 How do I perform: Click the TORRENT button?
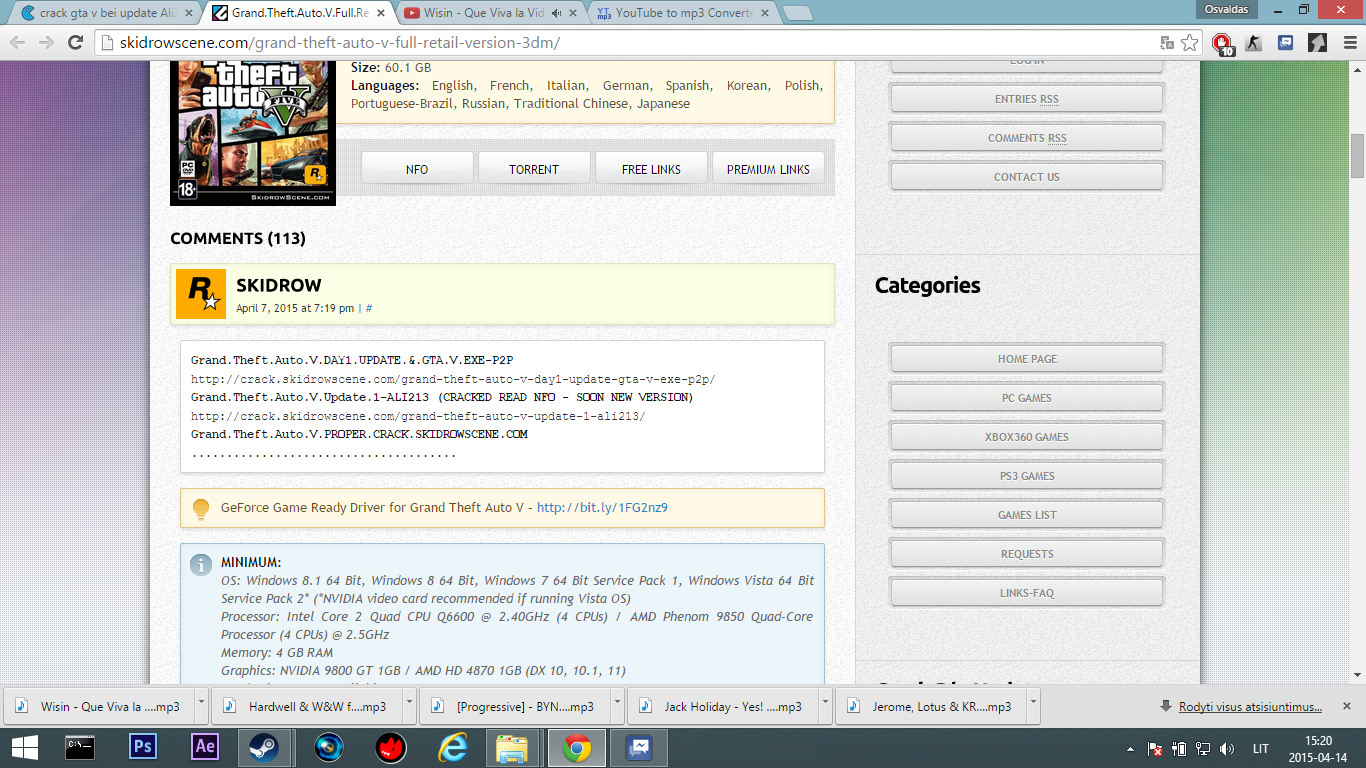pos(534,169)
